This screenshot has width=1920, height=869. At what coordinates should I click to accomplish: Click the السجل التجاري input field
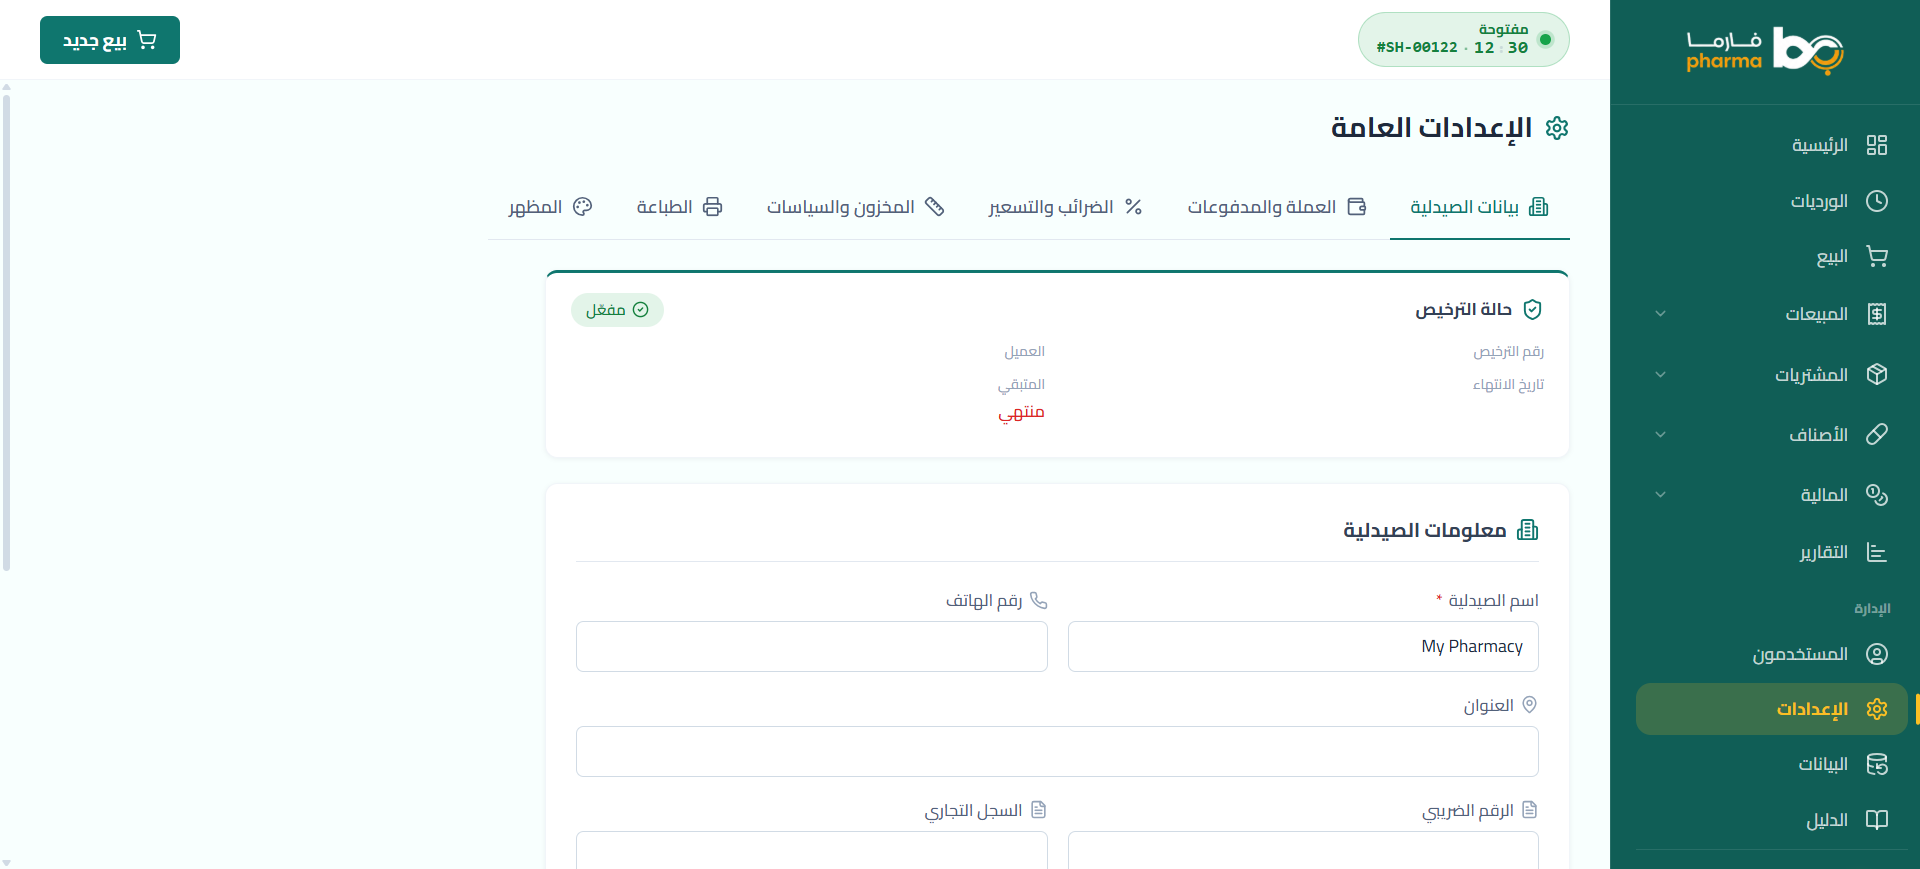pyautogui.click(x=812, y=850)
